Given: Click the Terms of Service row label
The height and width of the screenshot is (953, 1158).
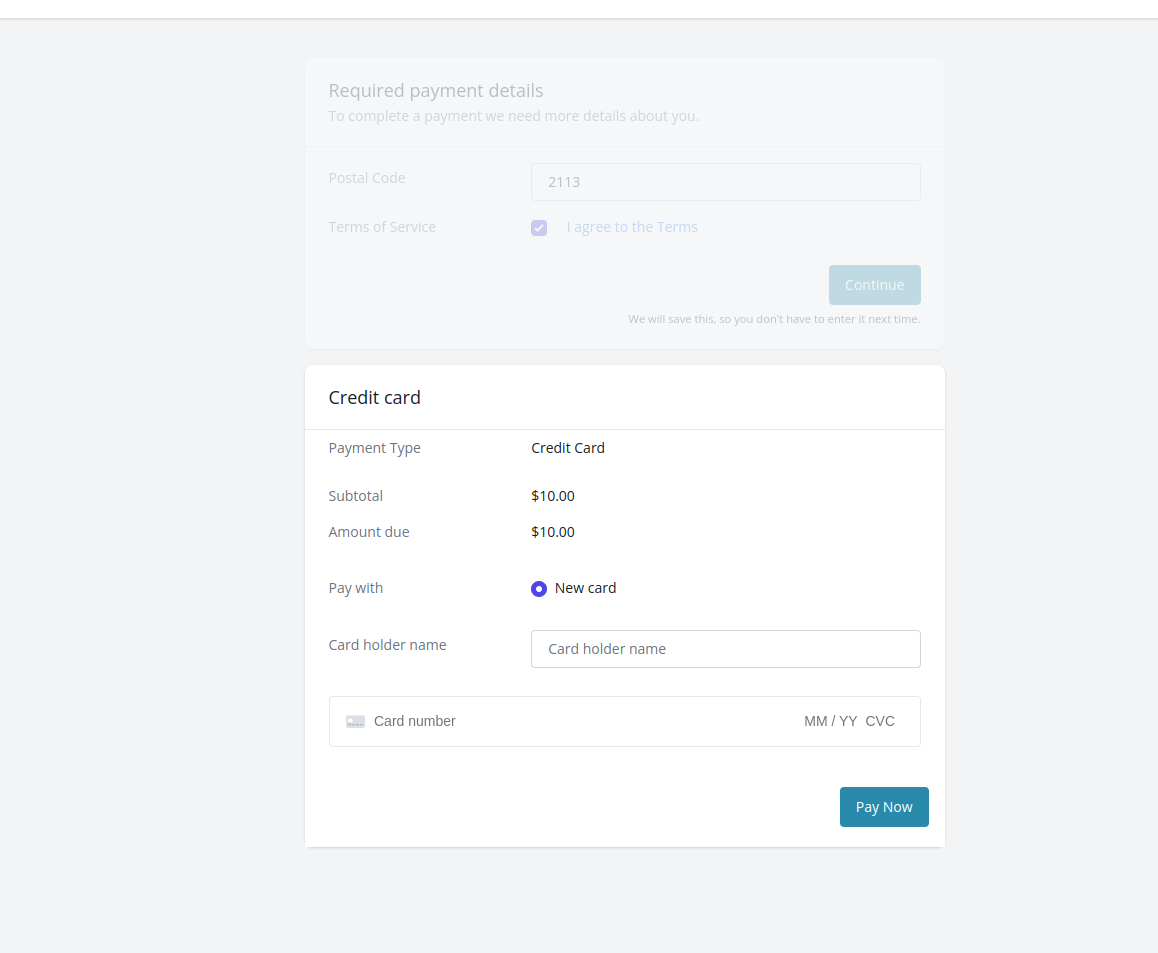Looking at the screenshot, I should pos(382,227).
